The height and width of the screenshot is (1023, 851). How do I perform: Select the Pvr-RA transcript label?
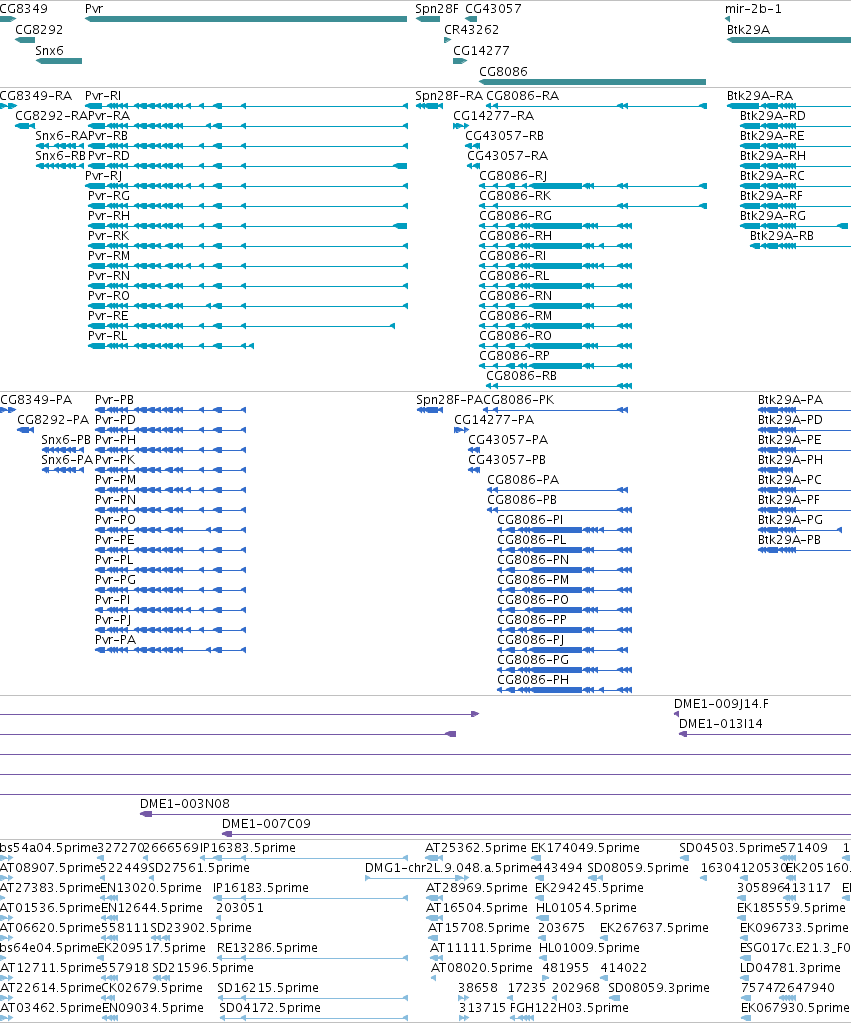[x=109, y=116]
